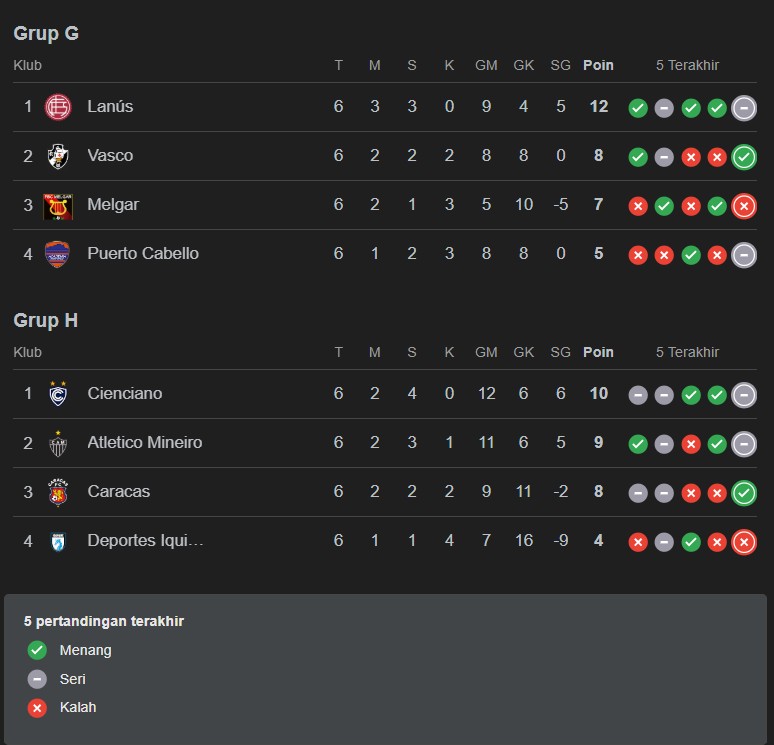Click Caracas's most recent match win icon
Viewport: 774px width, 745px height.
click(x=743, y=493)
